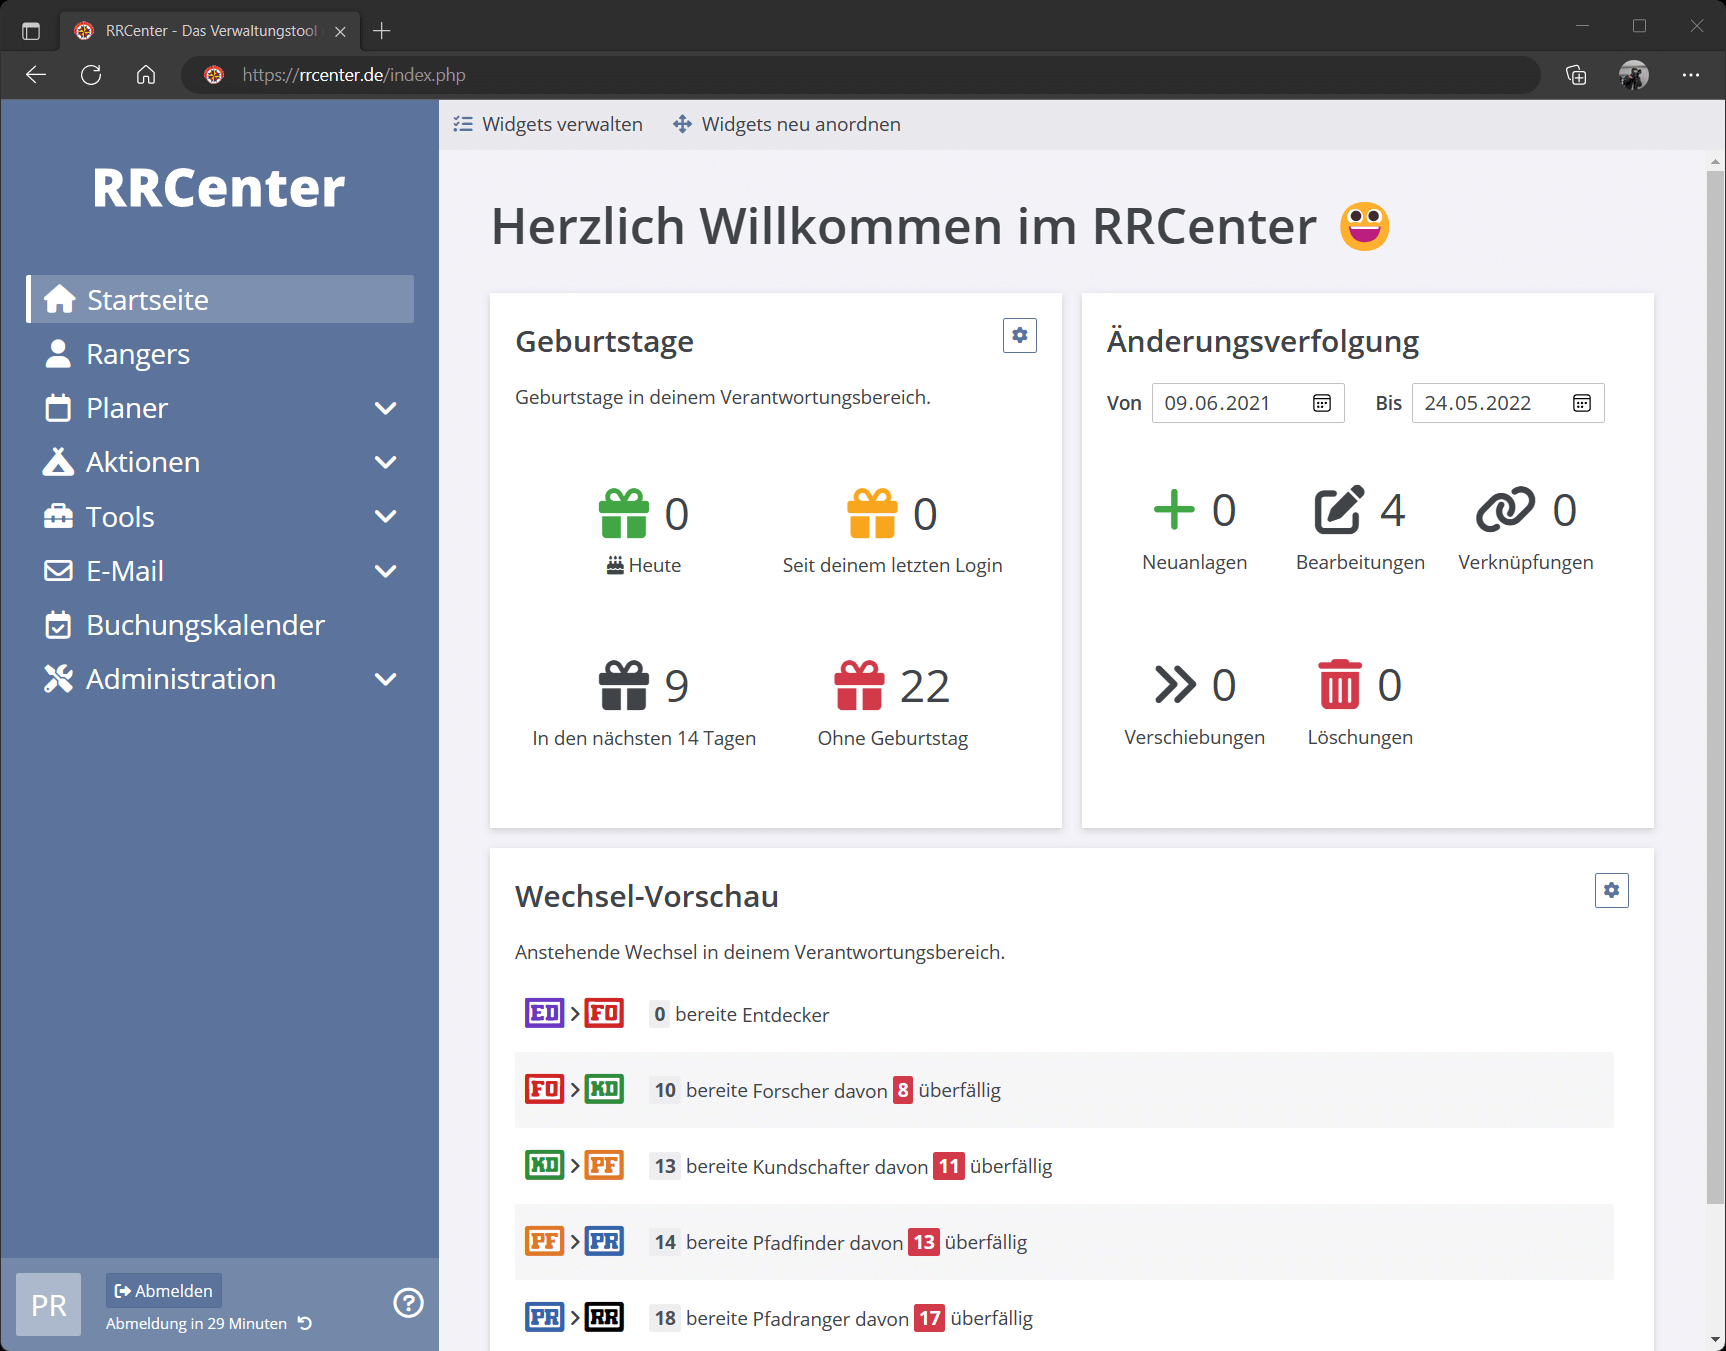
Task: Click the red trash Löschungen icon
Action: coord(1339,685)
